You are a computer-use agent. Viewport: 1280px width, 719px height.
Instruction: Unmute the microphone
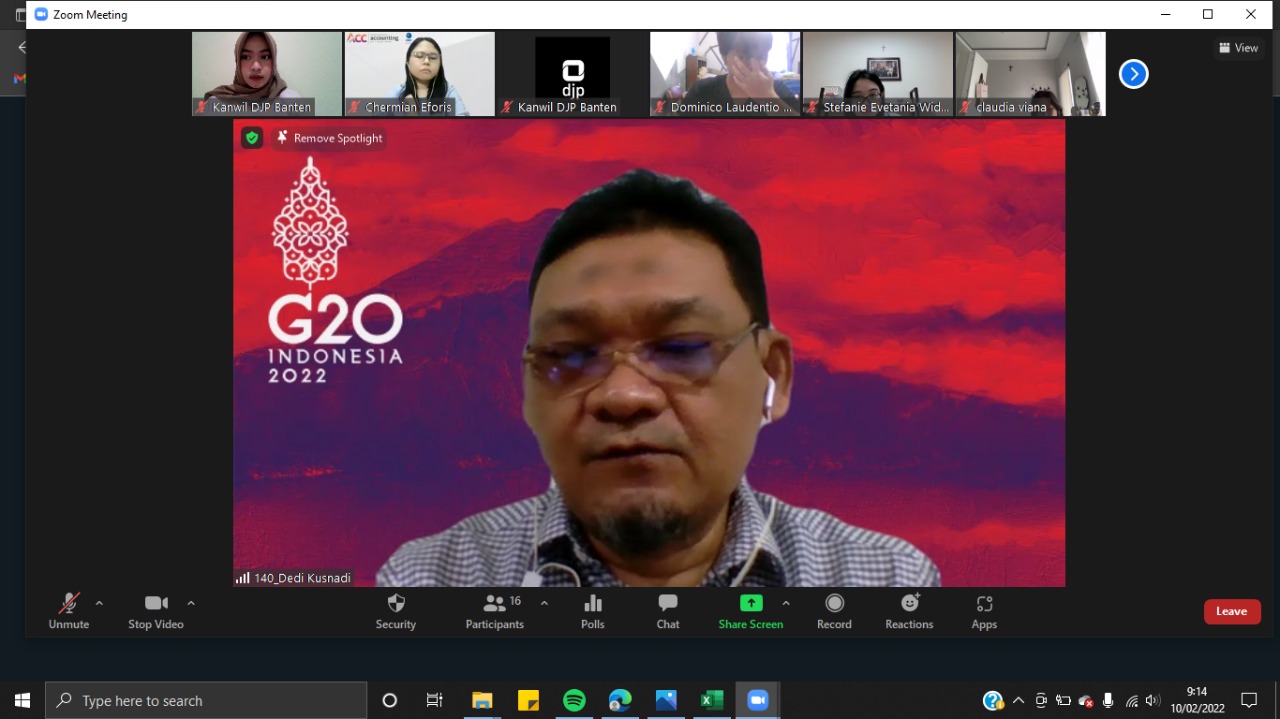pos(68,611)
